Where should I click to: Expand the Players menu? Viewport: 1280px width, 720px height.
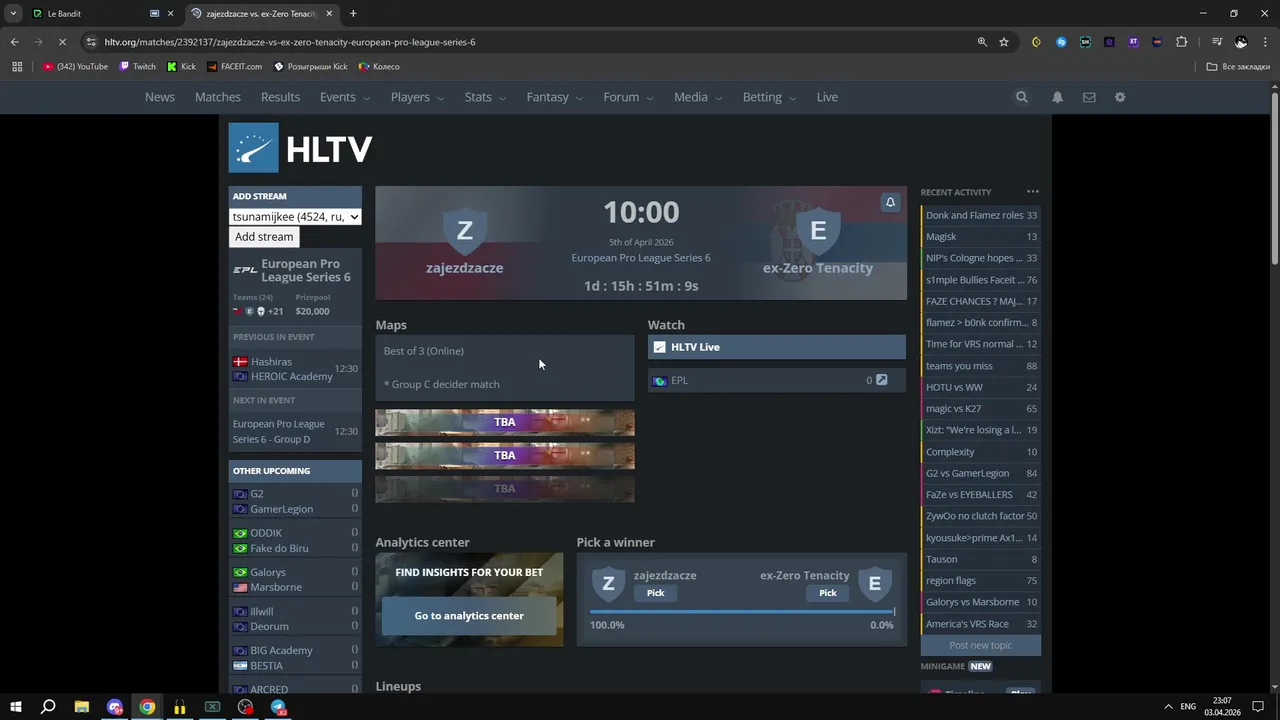click(418, 97)
